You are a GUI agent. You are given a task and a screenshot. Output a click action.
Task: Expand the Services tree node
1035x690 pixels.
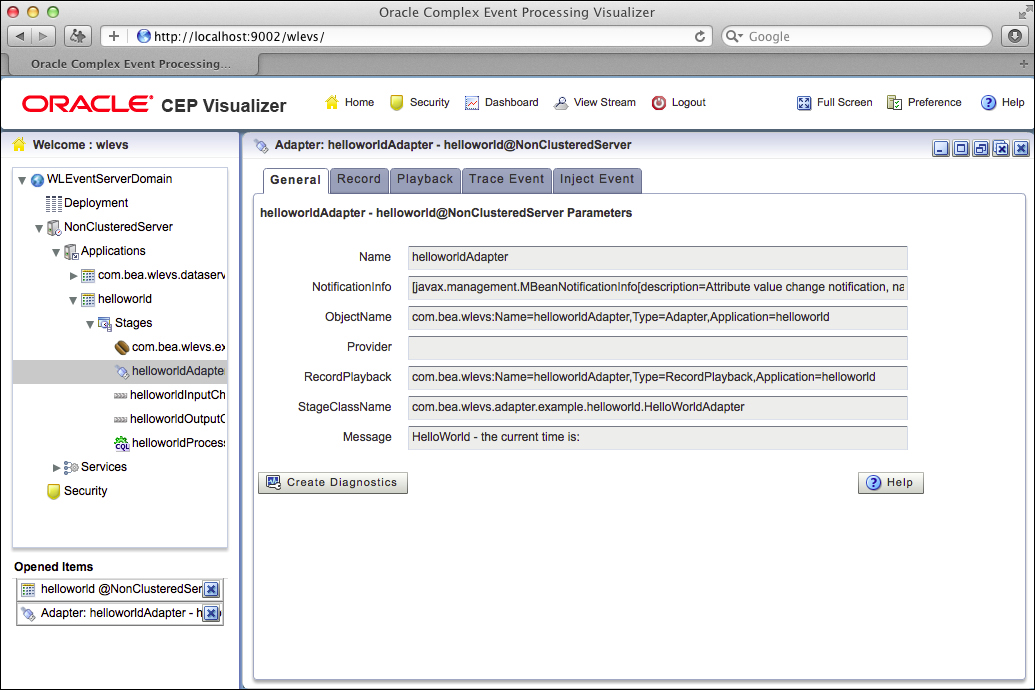(57, 467)
